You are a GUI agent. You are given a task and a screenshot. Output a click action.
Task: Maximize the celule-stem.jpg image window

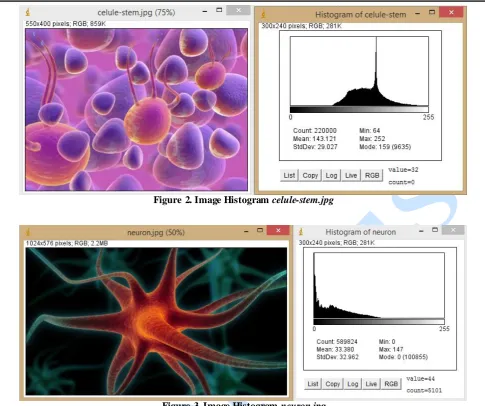coord(219,10)
